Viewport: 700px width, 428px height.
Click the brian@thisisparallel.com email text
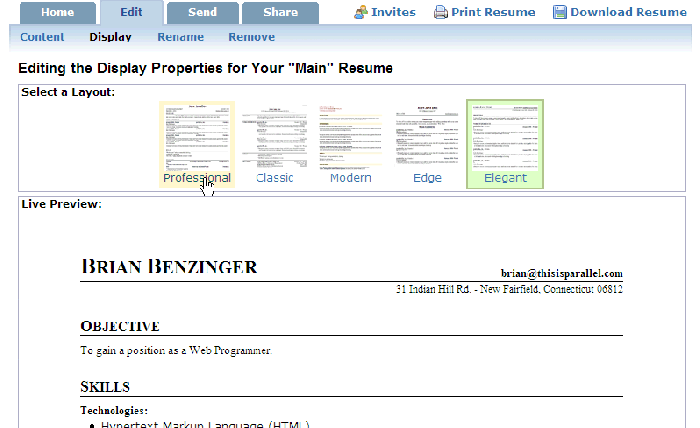point(562,273)
